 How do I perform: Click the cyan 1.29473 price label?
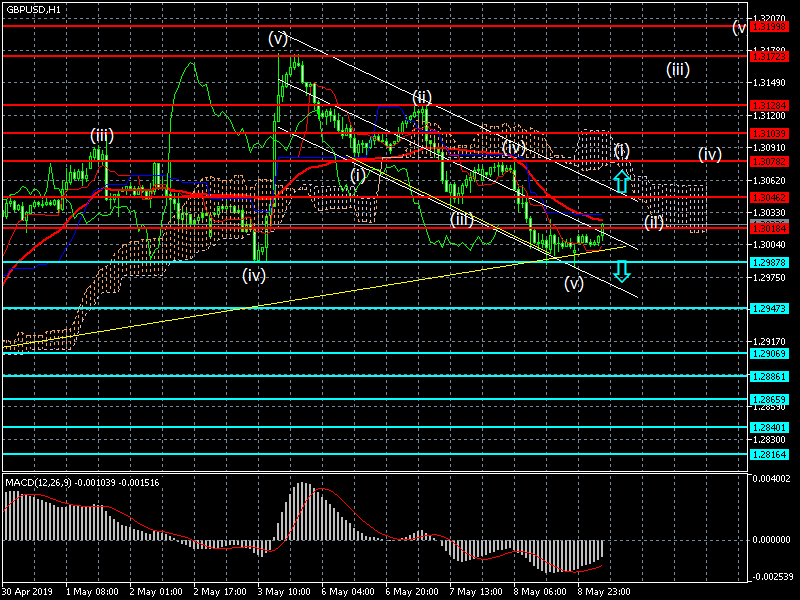[x=769, y=309]
